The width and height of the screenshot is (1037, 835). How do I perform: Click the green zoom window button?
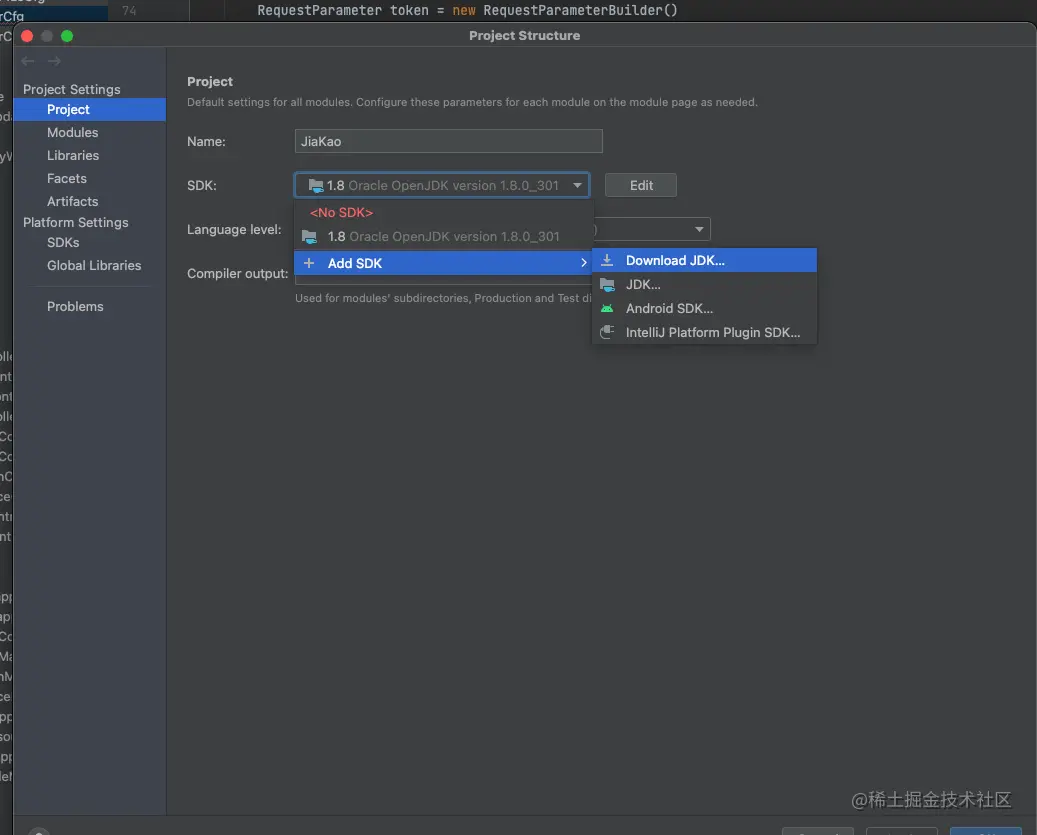[67, 36]
